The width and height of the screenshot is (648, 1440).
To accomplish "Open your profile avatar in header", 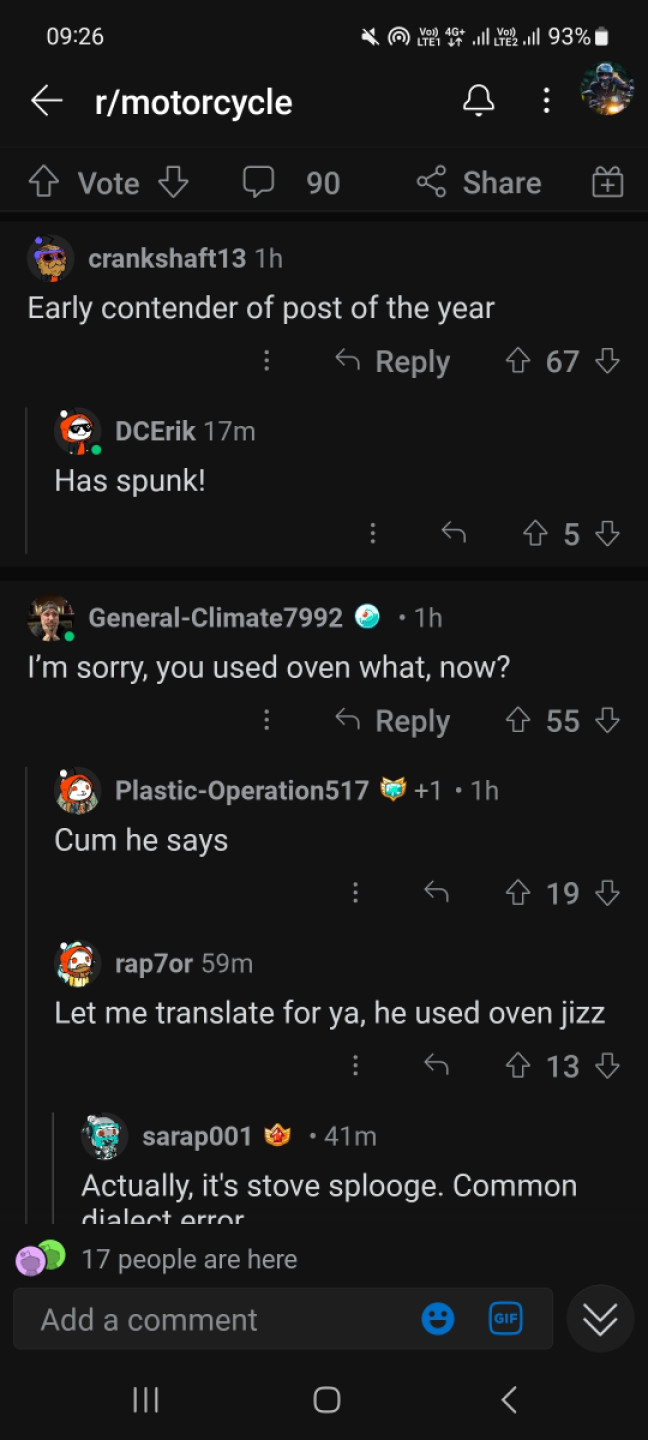I will click(607, 89).
